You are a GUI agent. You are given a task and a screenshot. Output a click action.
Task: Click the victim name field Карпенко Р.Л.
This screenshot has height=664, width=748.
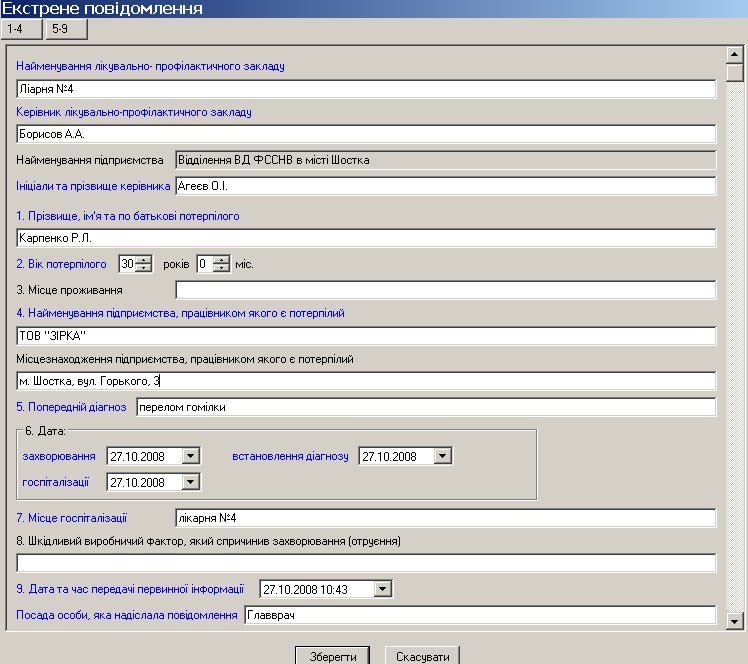pyautogui.click(x=366, y=238)
